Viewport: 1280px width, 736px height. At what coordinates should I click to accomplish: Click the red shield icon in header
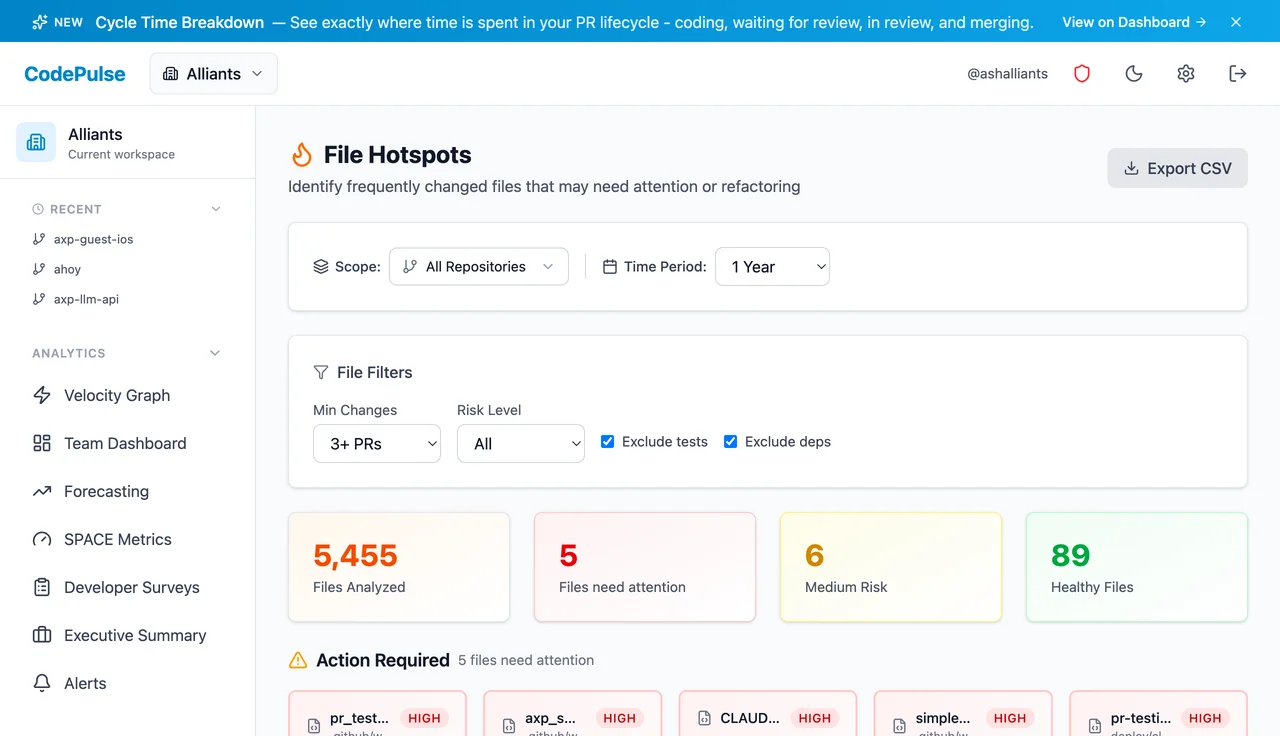coord(1082,73)
